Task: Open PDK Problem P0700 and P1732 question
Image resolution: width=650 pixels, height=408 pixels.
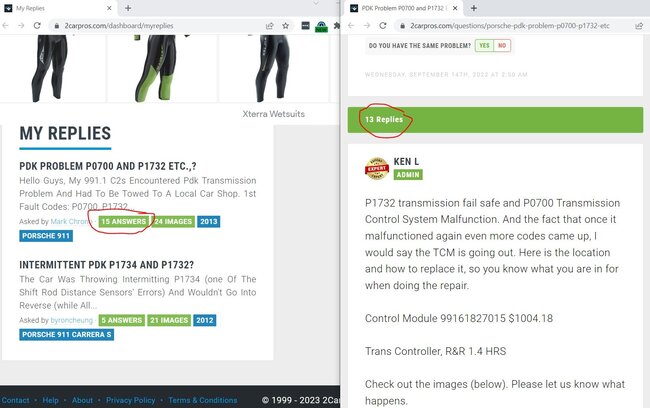Action: coord(108,166)
